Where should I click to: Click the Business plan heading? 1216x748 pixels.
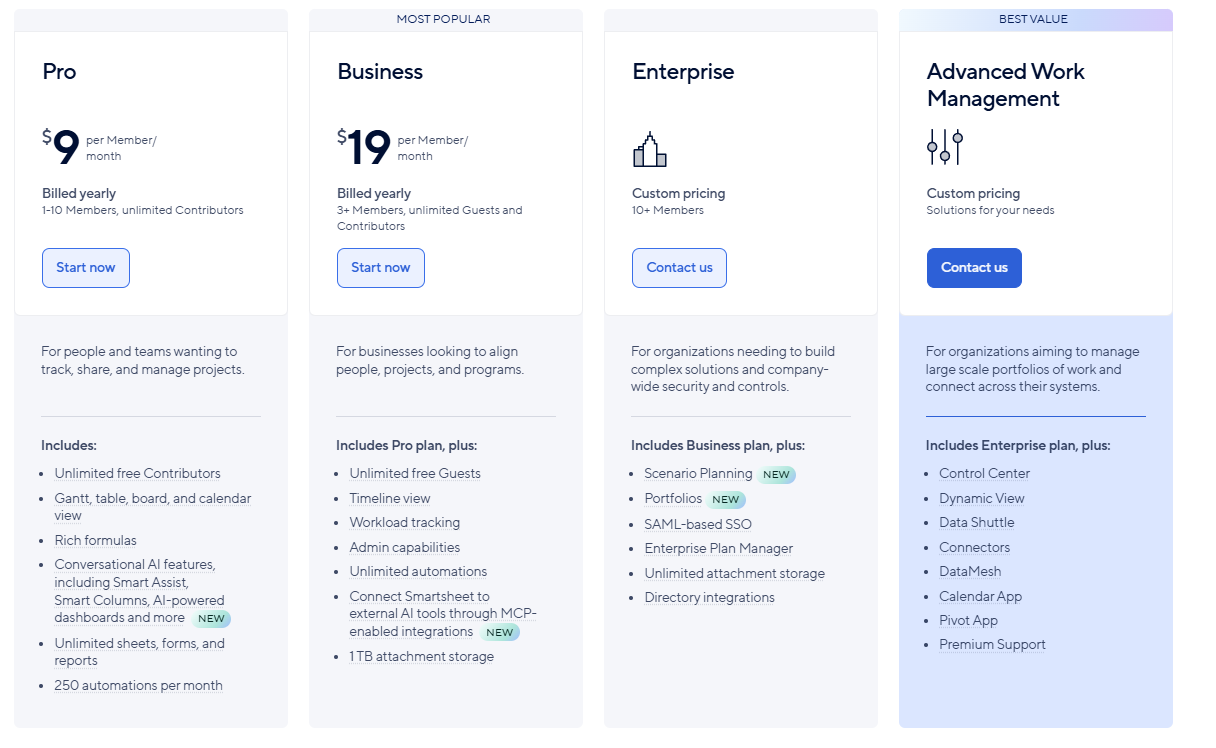pyautogui.click(x=380, y=72)
